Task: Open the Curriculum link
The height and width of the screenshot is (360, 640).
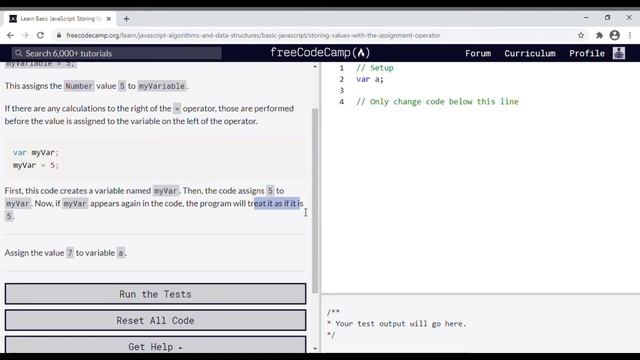Action: 530,53
